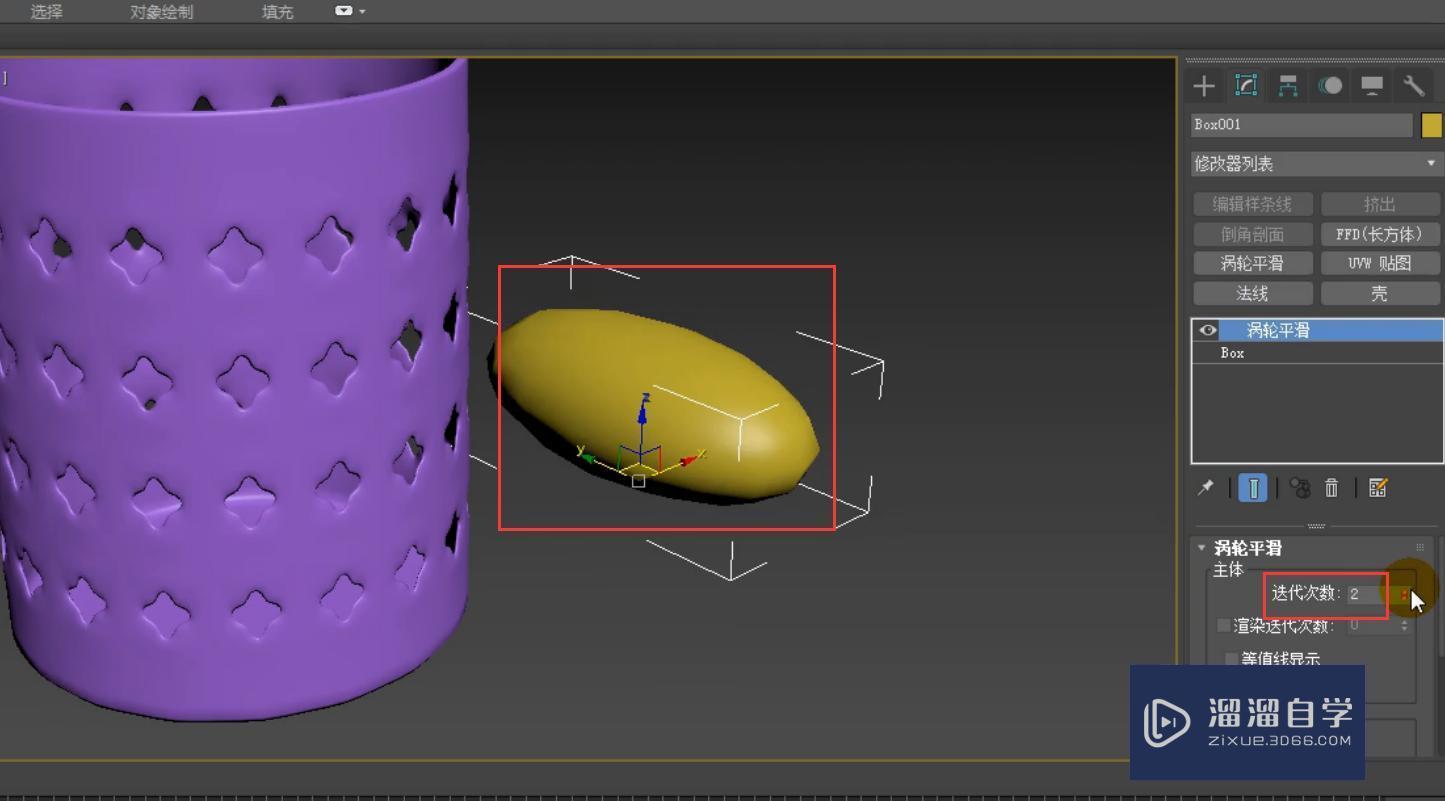Screen dimensions: 1445x801
Task: Open the Utilities wrench panel tab
Action: tap(1414, 86)
